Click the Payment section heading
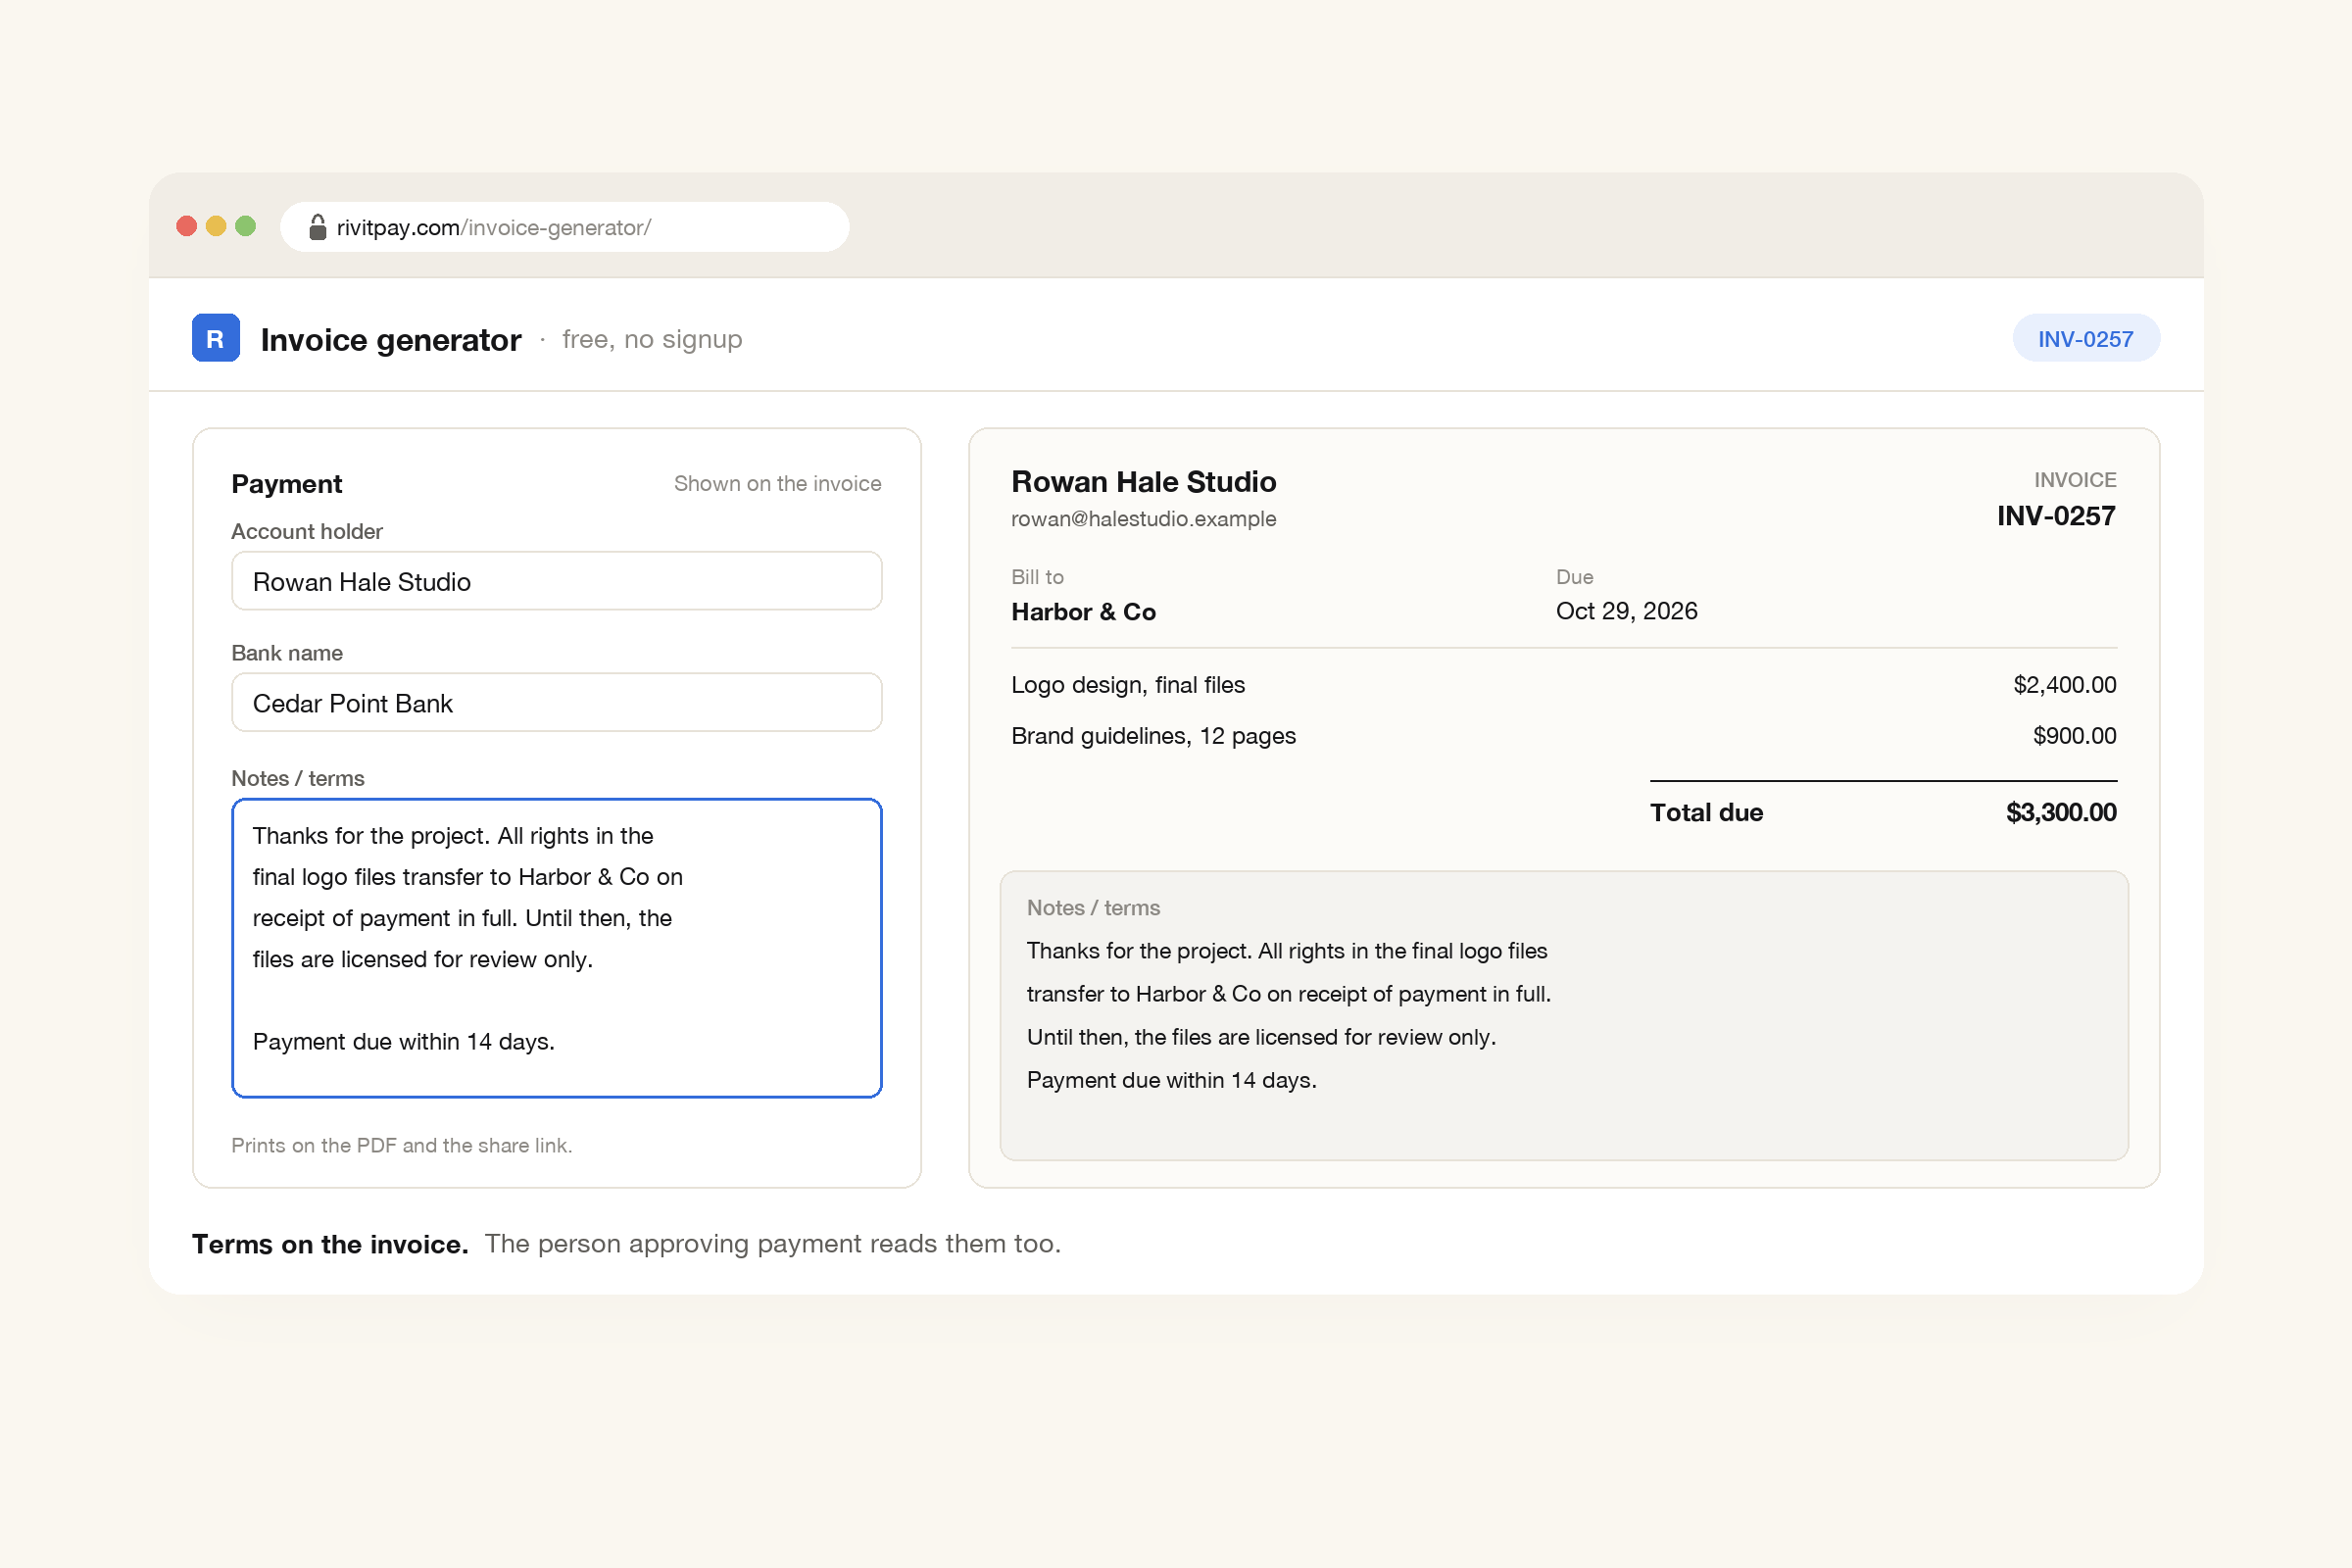Screen dimensions: 2352x1568 click(287, 484)
